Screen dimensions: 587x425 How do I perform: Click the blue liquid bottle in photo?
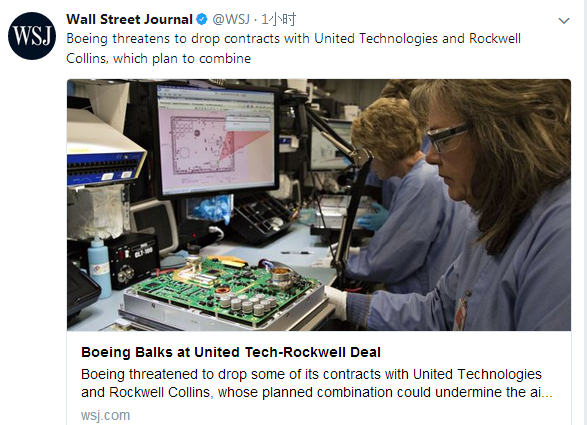click(x=99, y=267)
